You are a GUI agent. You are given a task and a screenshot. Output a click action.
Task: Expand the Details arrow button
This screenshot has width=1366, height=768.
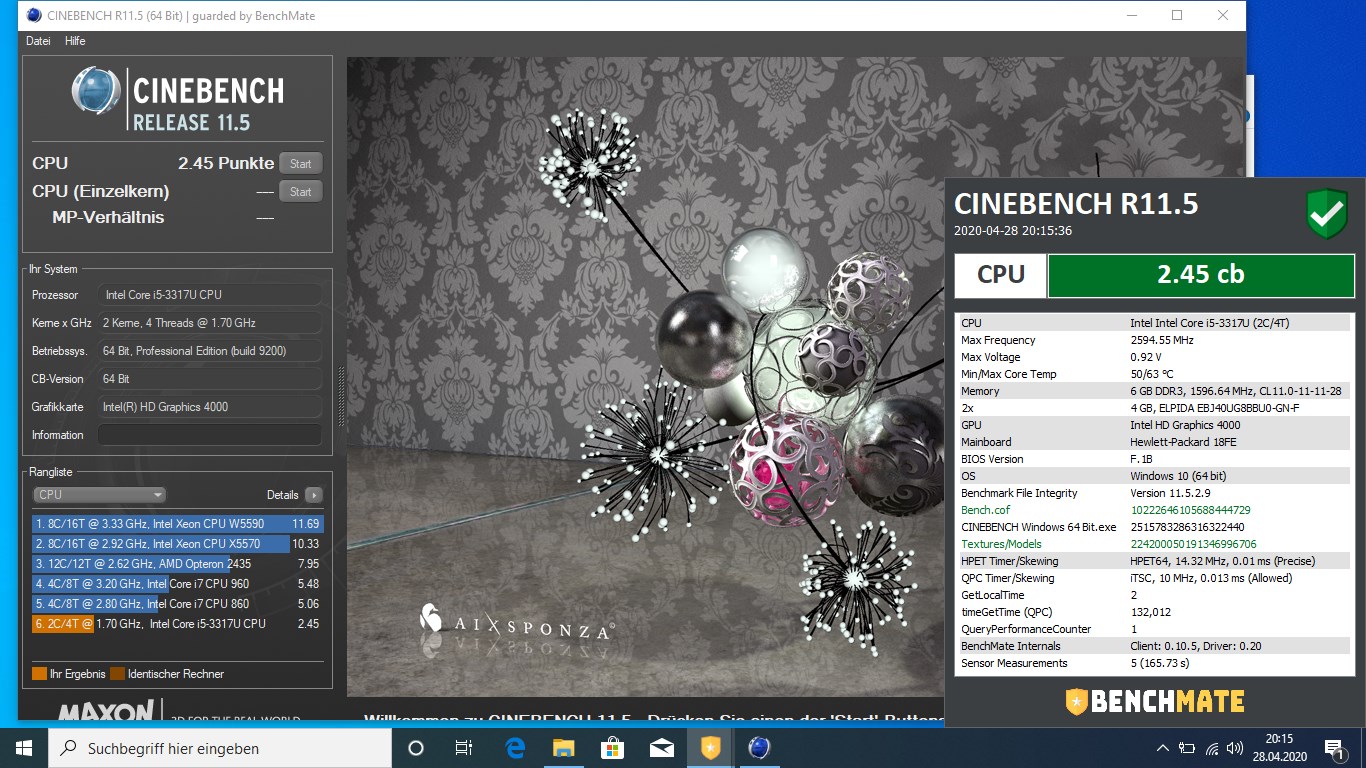coord(314,495)
